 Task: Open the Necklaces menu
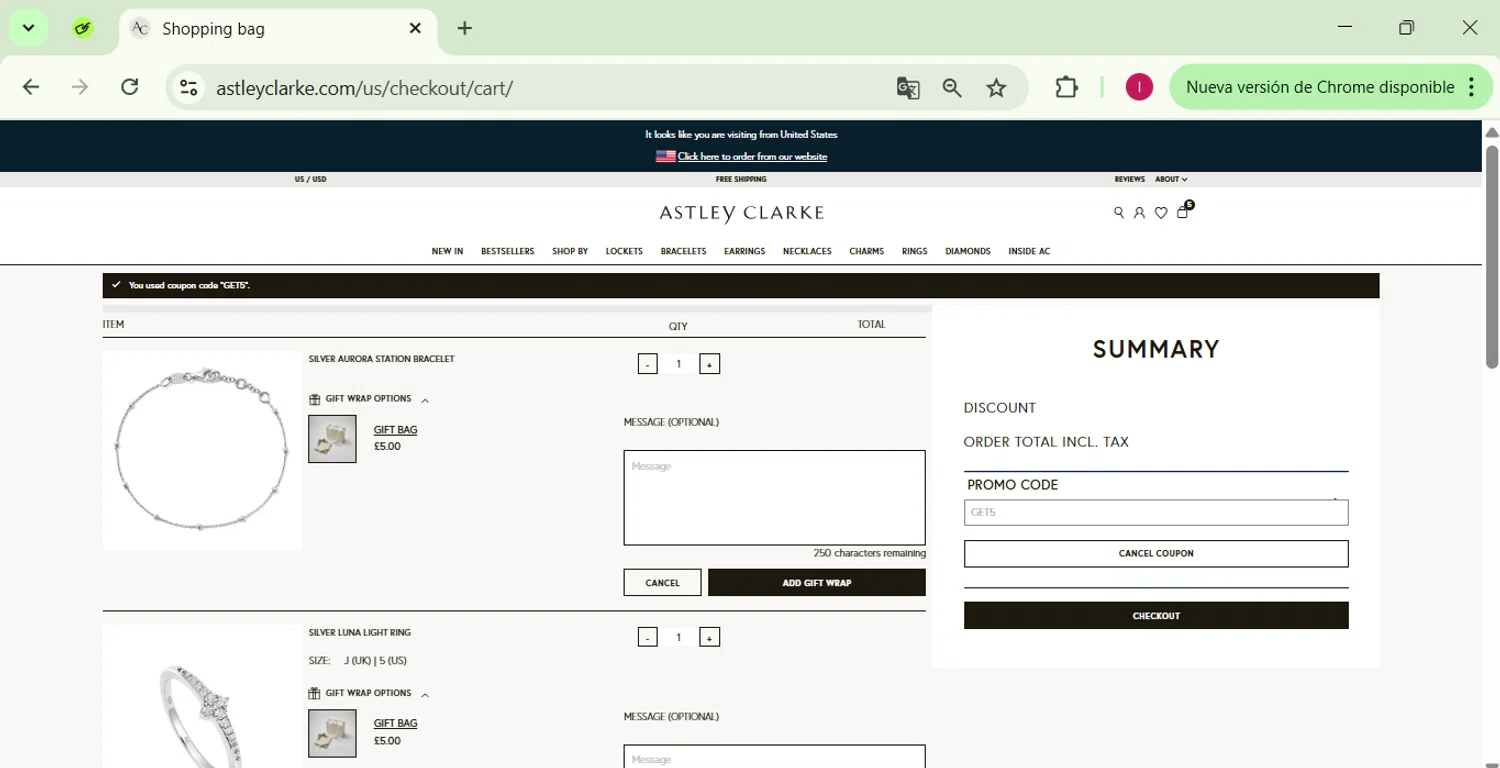pyautogui.click(x=807, y=252)
